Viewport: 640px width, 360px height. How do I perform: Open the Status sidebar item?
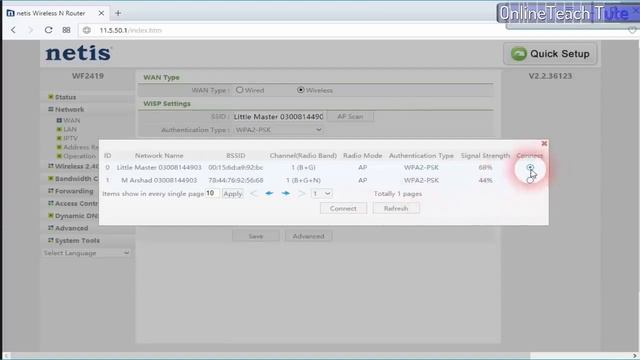65,97
